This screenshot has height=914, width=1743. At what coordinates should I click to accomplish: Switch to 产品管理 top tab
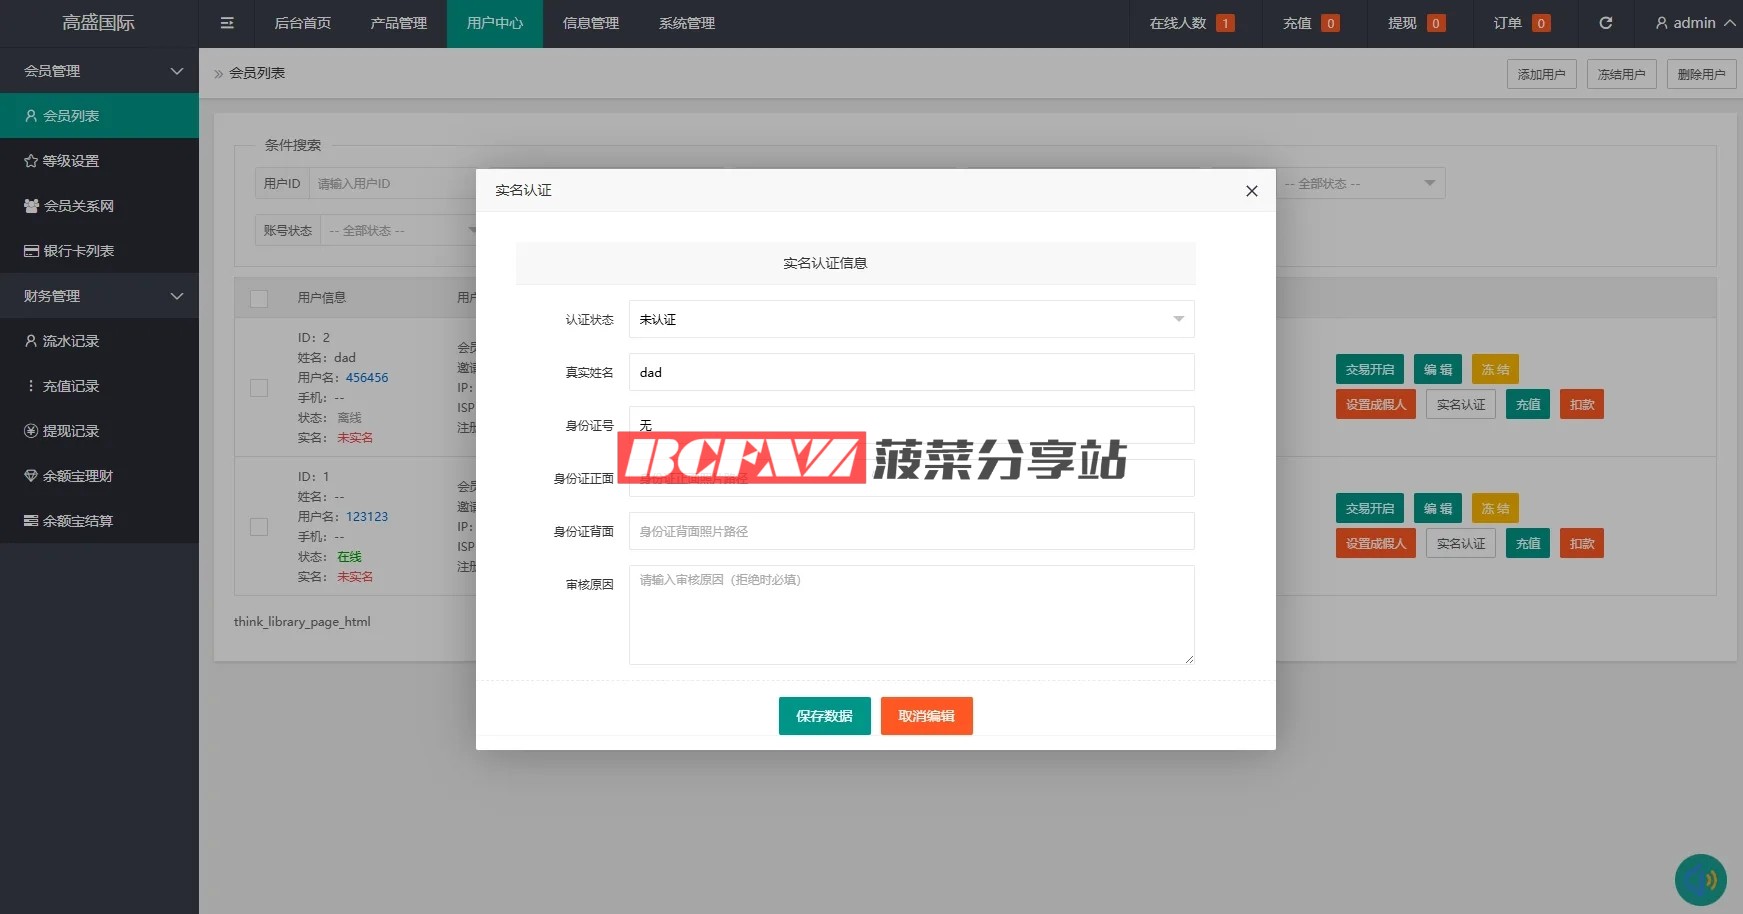coord(398,23)
